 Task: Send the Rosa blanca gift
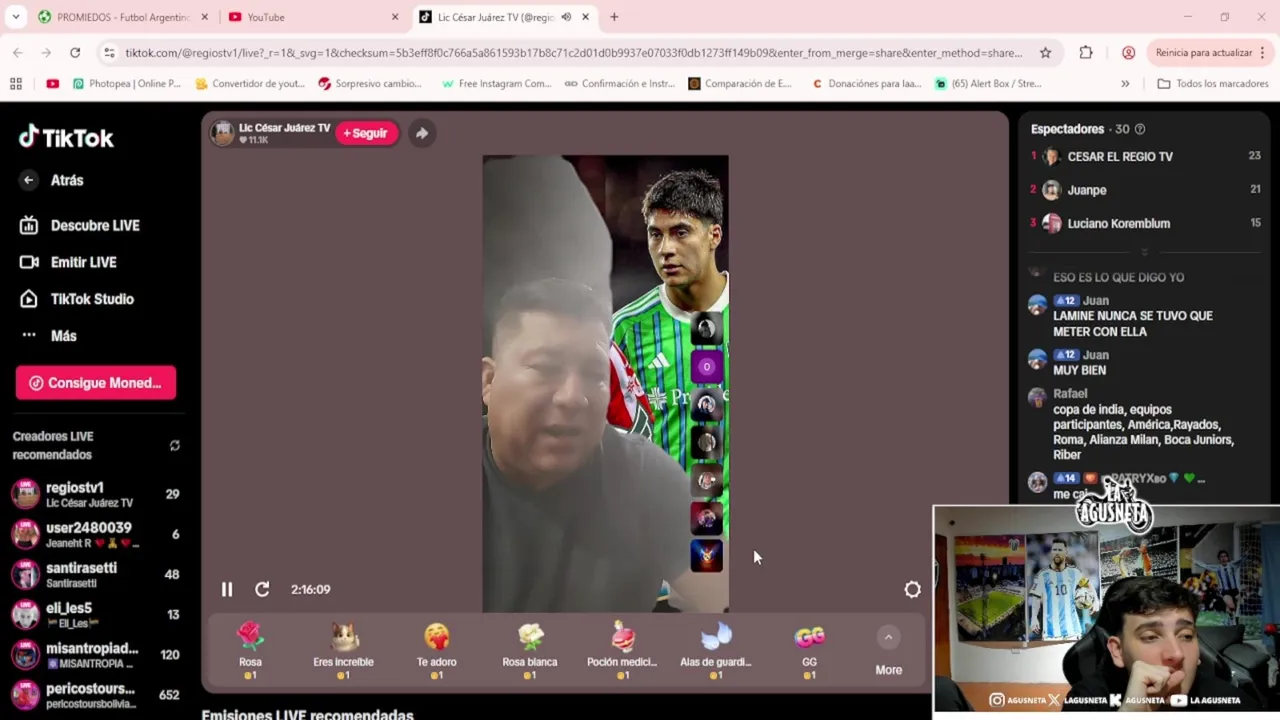pyautogui.click(x=530, y=651)
